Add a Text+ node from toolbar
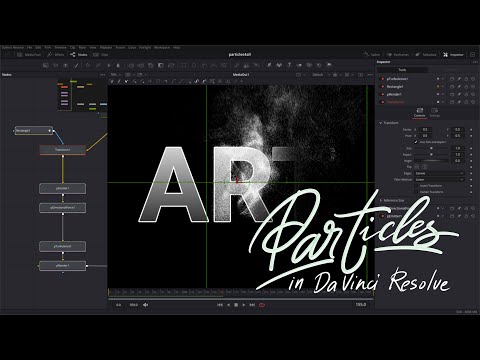Image resolution: width=480 pixels, height=360 pixels. (x=66, y=65)
